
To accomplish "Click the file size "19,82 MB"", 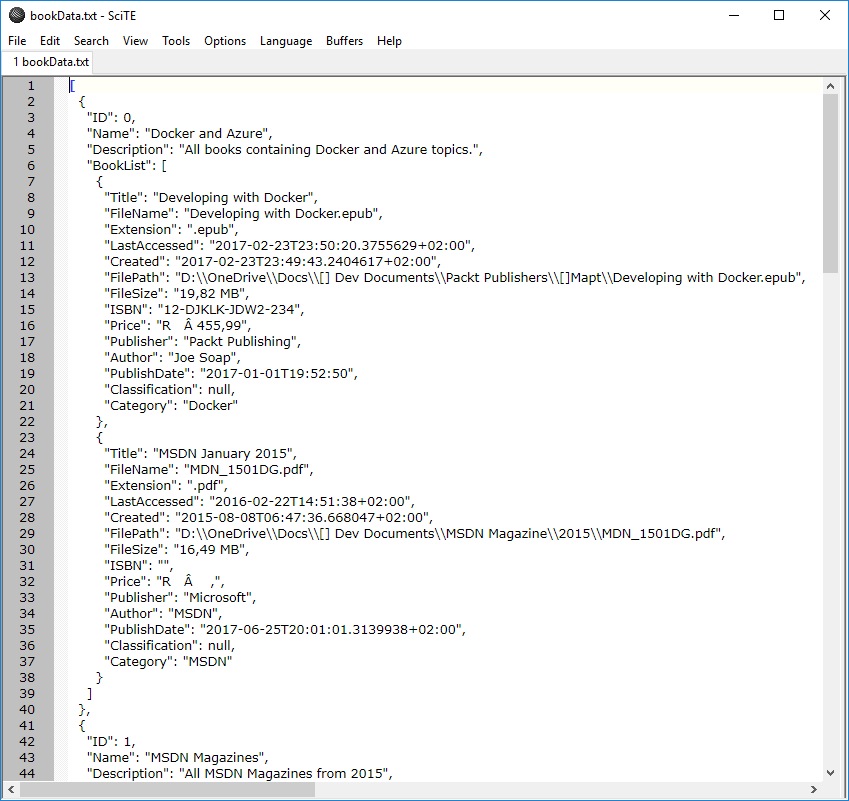I will point(209,294).
